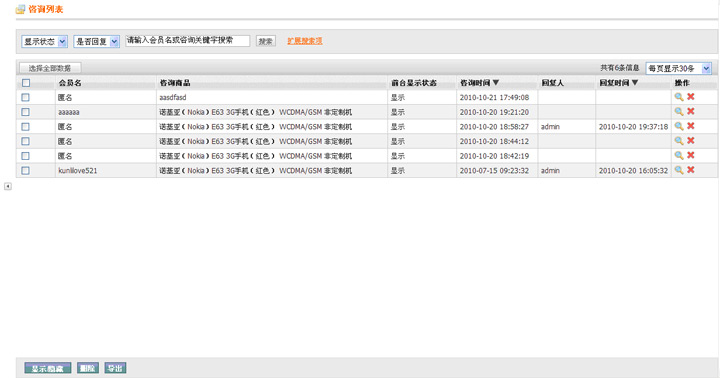This screenshot has width=720, height=378.
Task: Click the 导出 export button
Action: pyautogui.click(x=115, y=368)
